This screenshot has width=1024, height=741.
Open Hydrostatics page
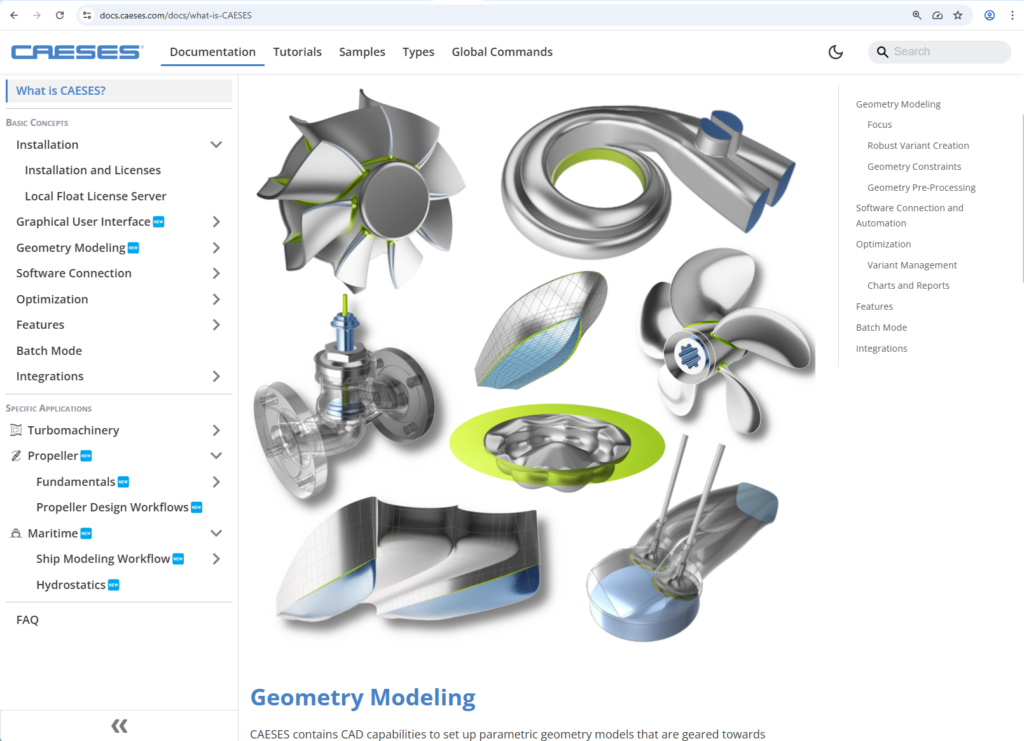(71, 585)
